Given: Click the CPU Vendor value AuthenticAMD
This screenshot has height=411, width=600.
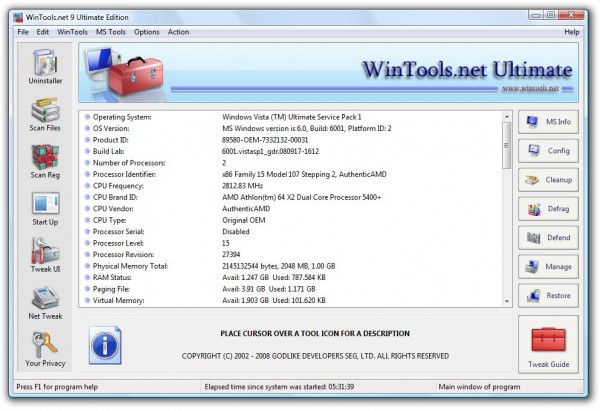Looking at the screenshot, I should click(x=246, y=209).
